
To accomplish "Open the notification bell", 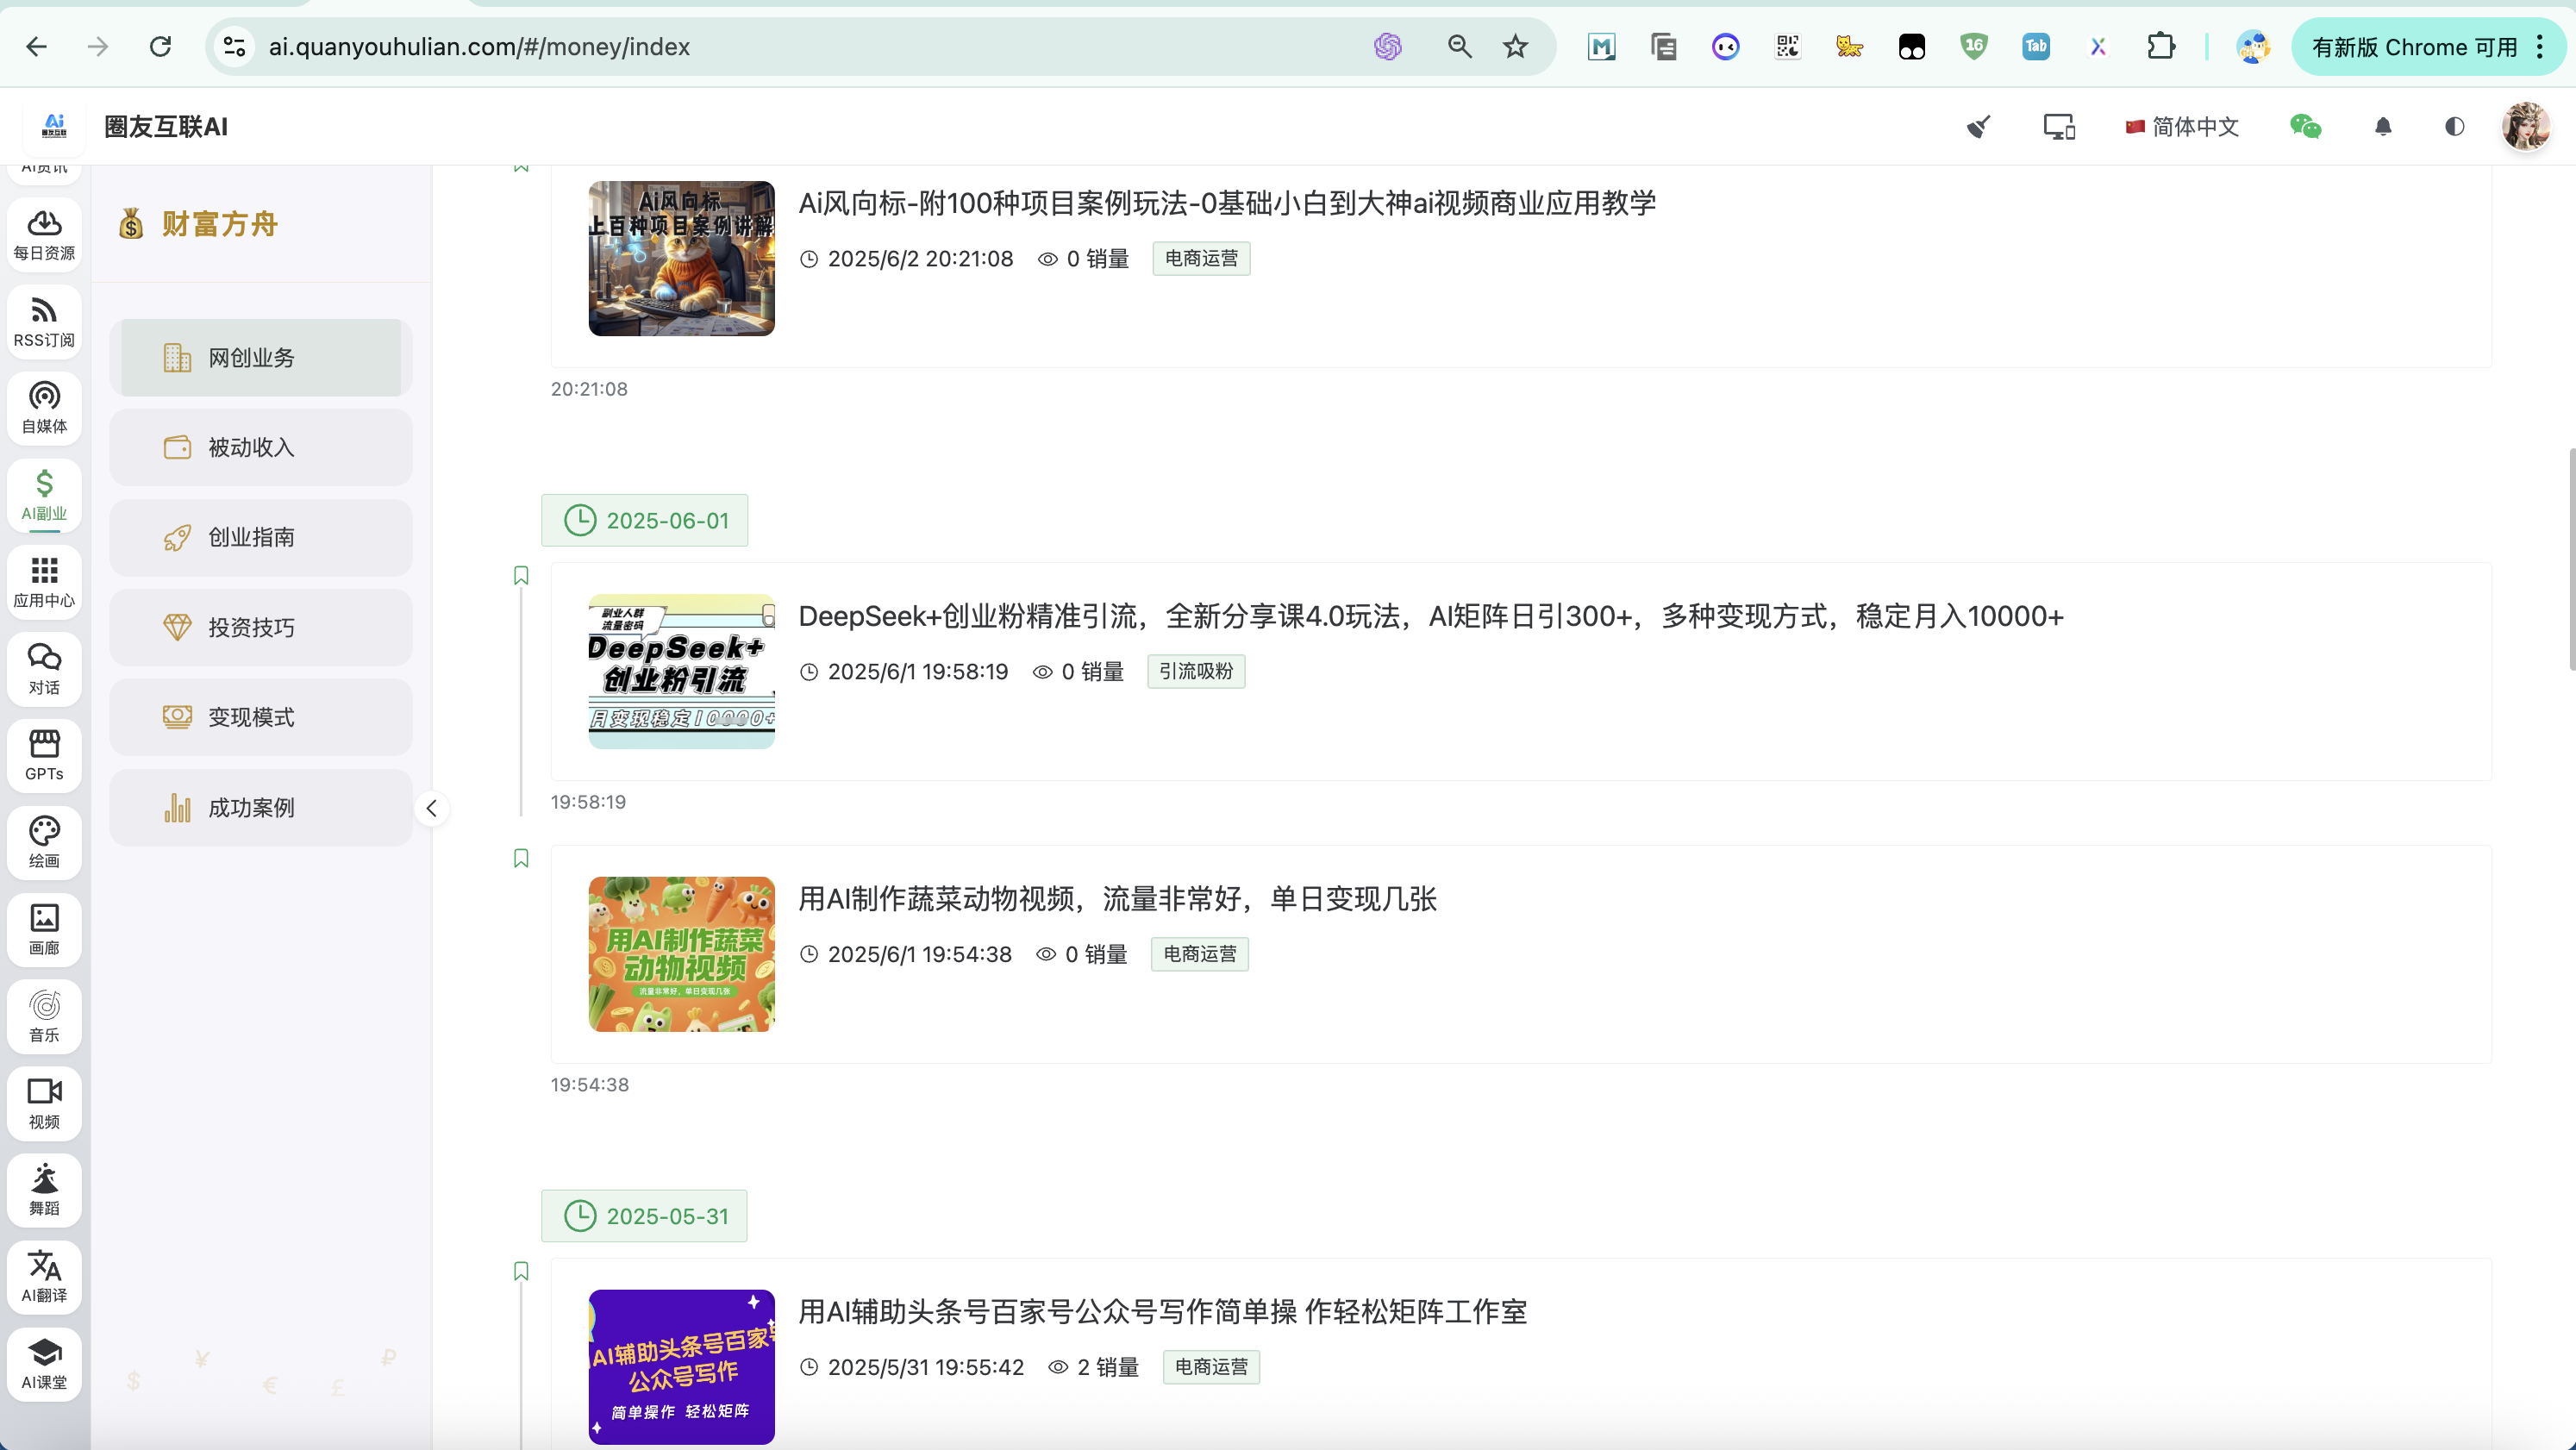I will pyautogui.click(x=2383, y=127).
